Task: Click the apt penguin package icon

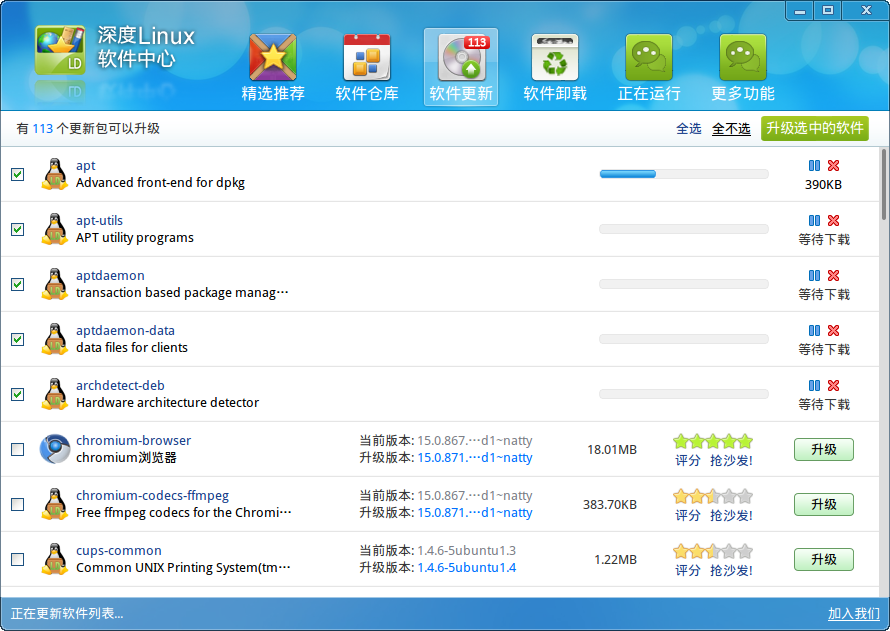Action: tap(54, 174)
